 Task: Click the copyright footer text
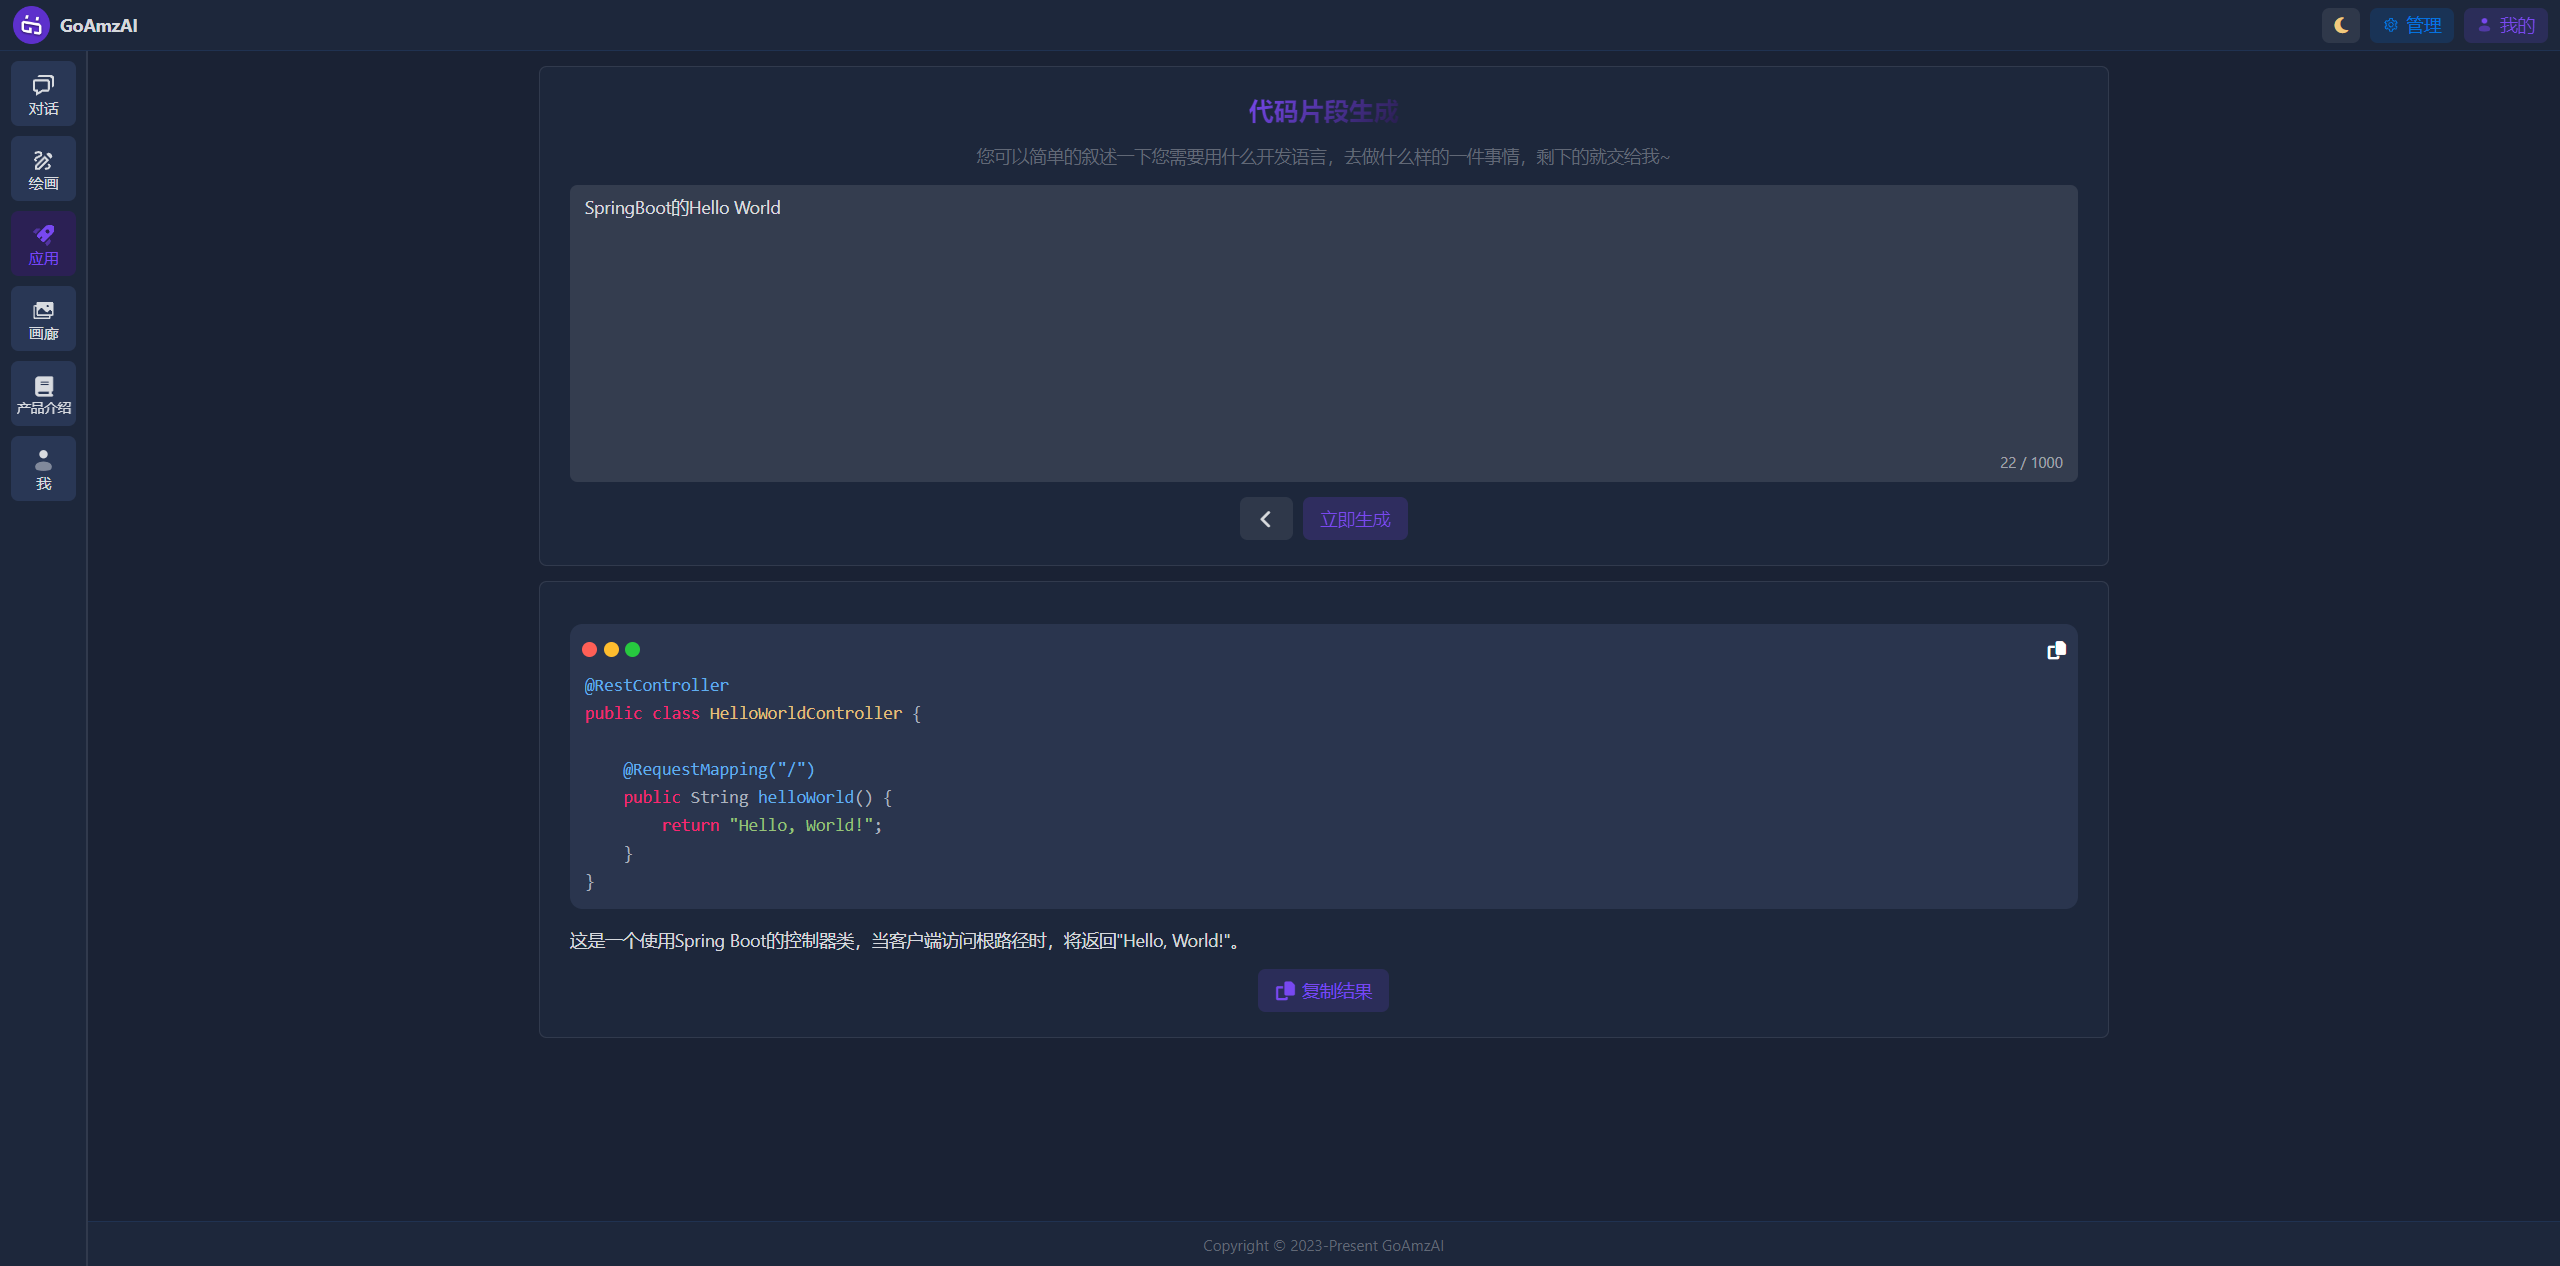[x=1323, y=1246]
